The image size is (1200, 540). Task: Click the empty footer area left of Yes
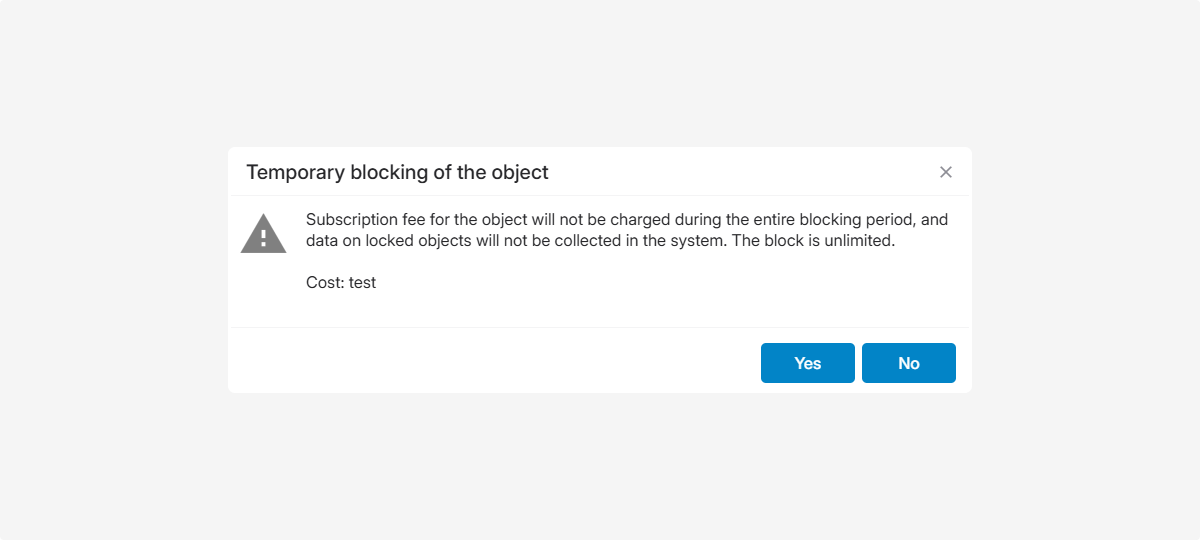click(500, 362)
